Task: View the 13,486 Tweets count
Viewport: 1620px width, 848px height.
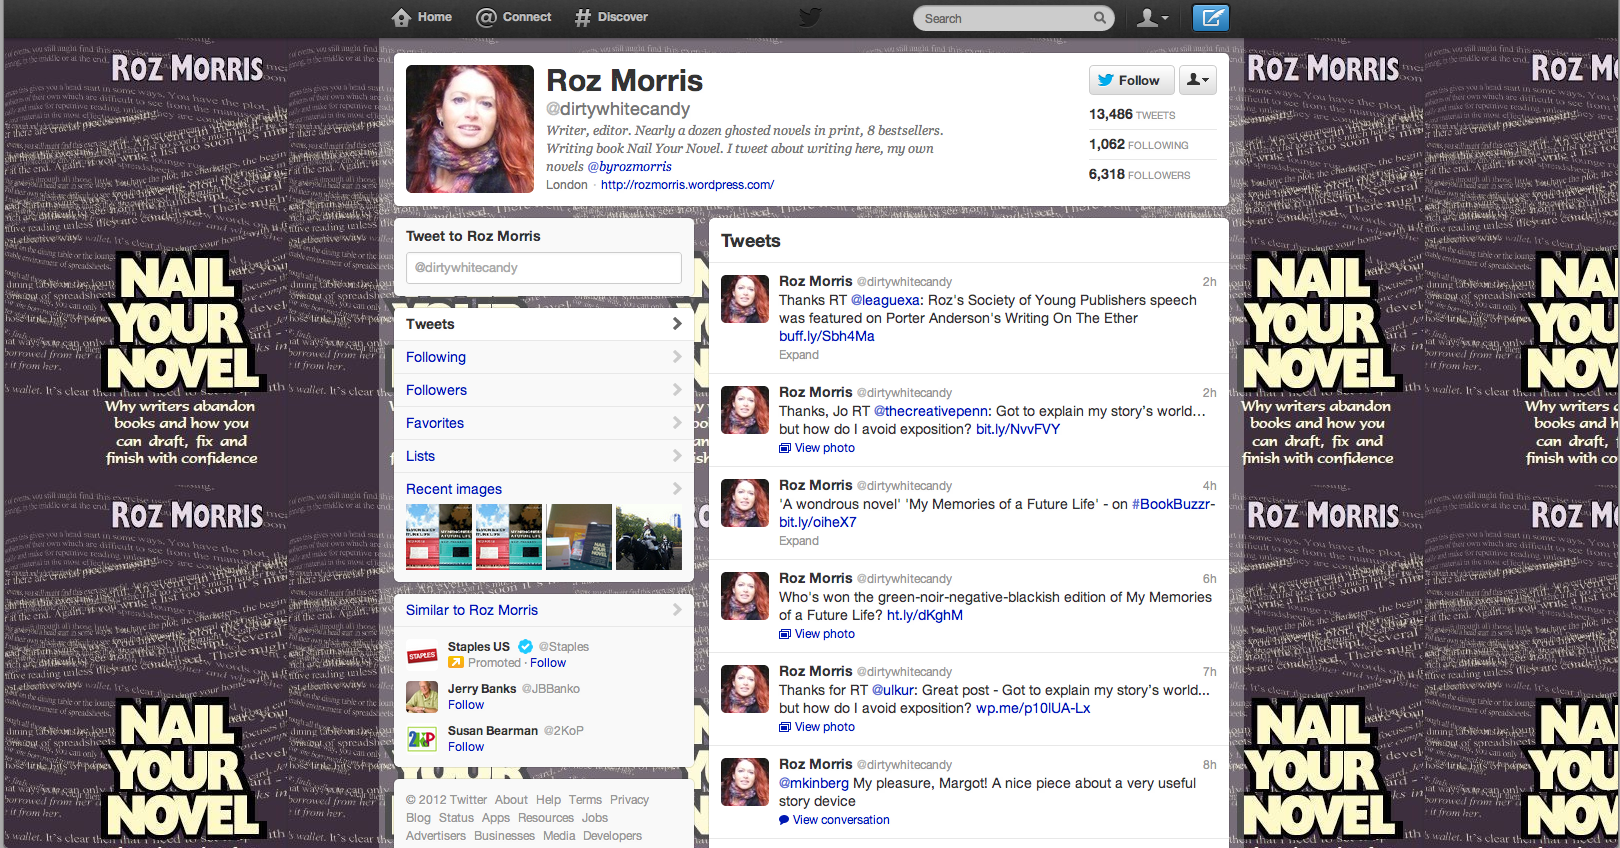Action: click(1132, 115)
